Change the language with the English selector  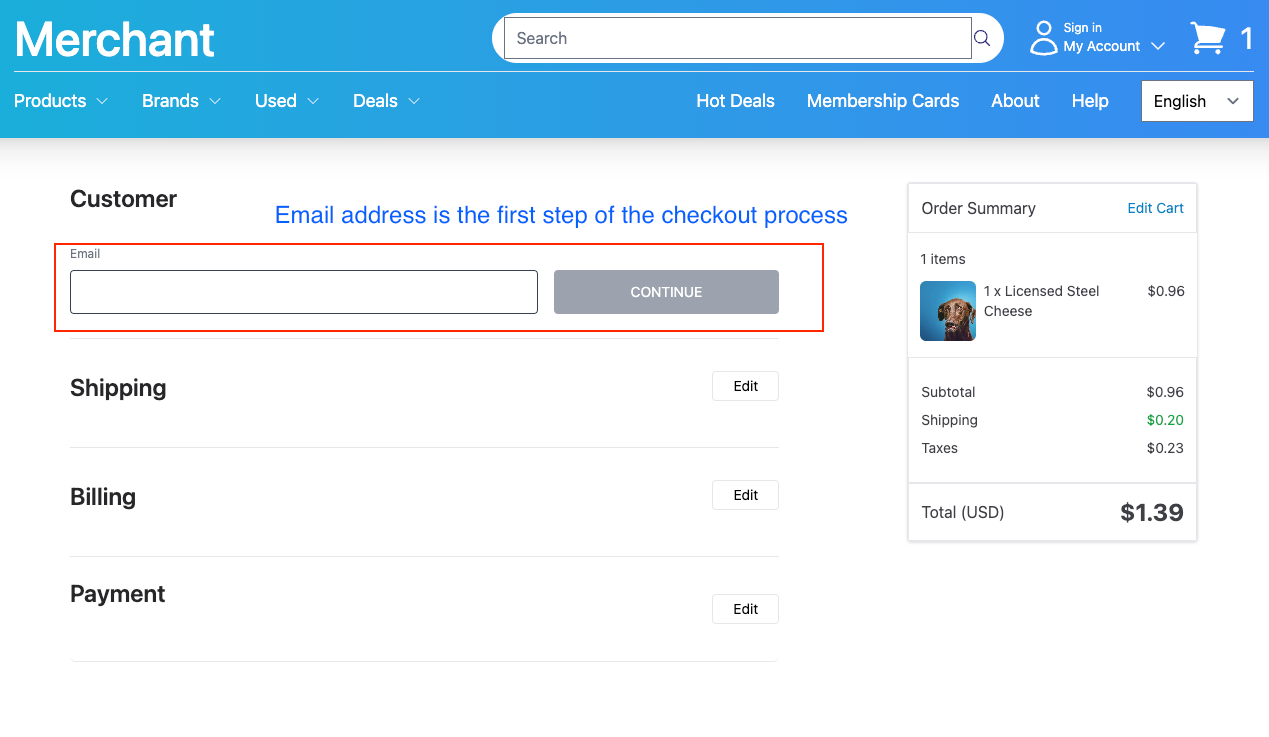1196,101
